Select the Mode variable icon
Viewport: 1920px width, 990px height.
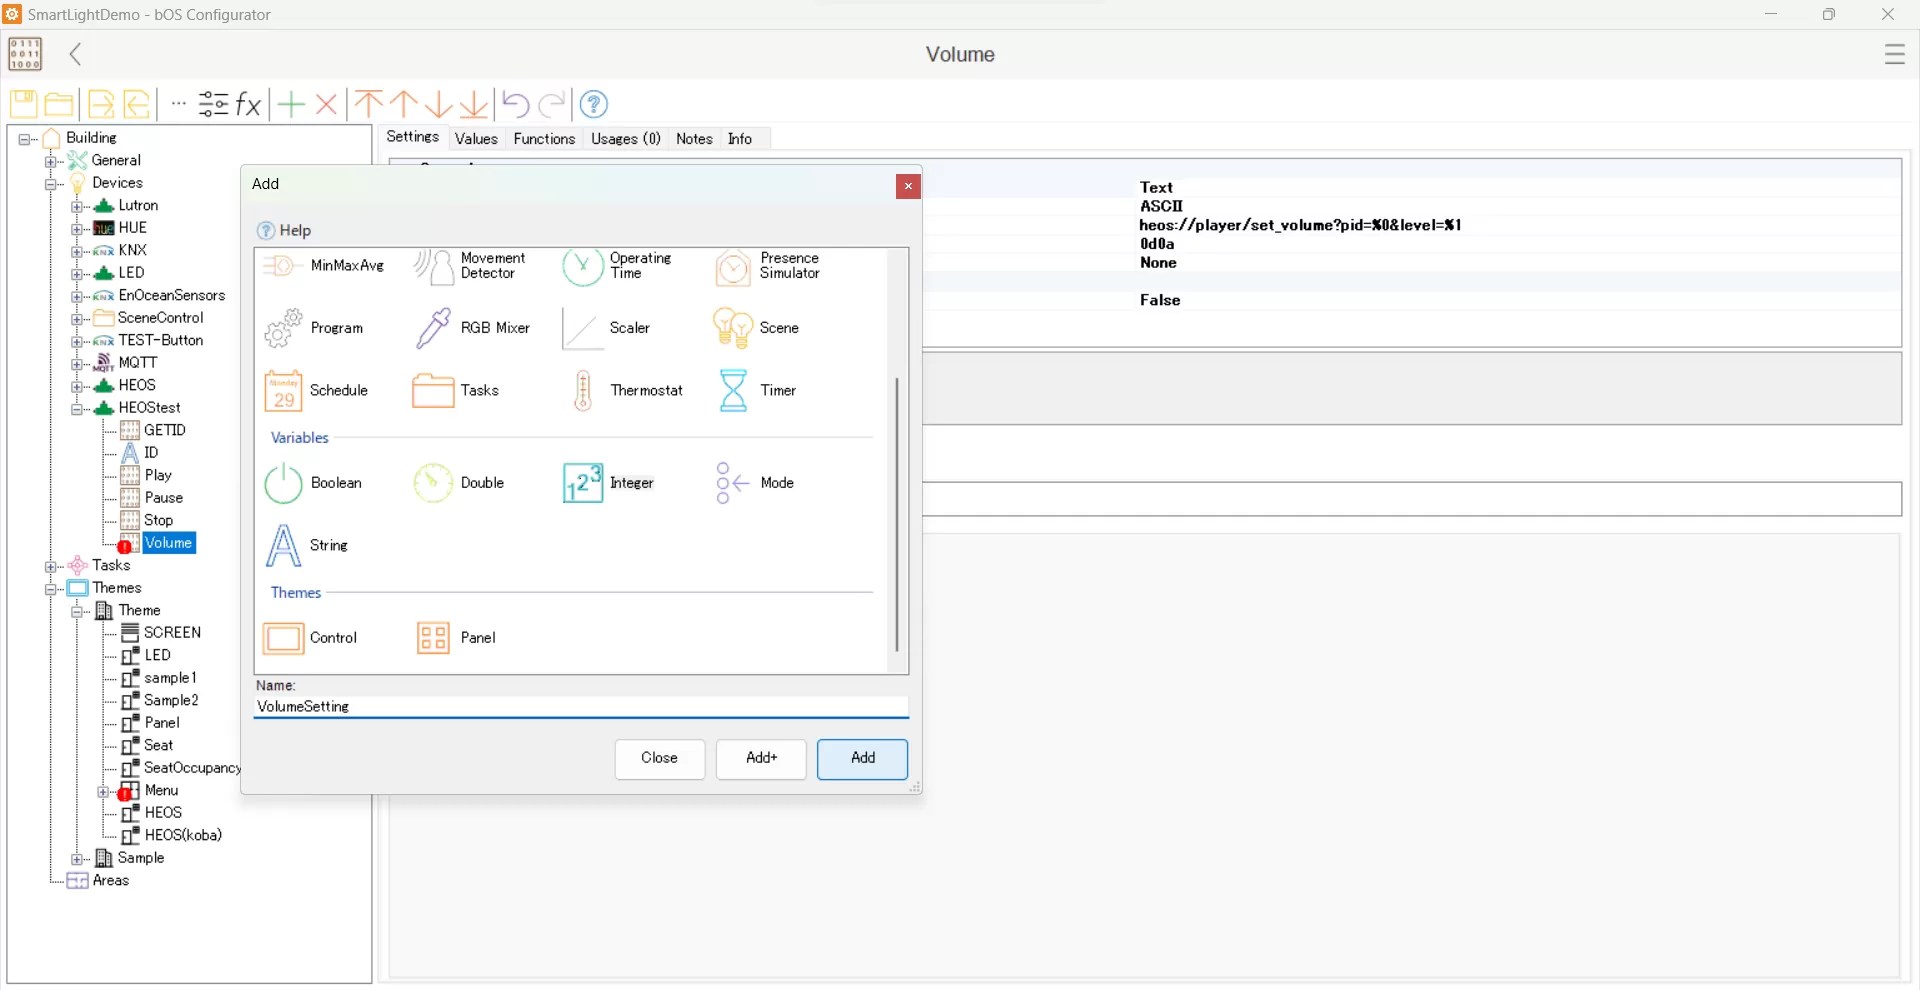[x=733, y=483]
